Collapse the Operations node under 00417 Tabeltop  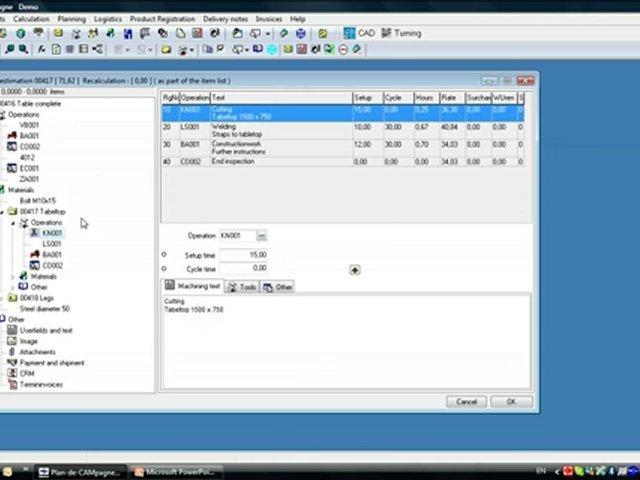[13, 223]
